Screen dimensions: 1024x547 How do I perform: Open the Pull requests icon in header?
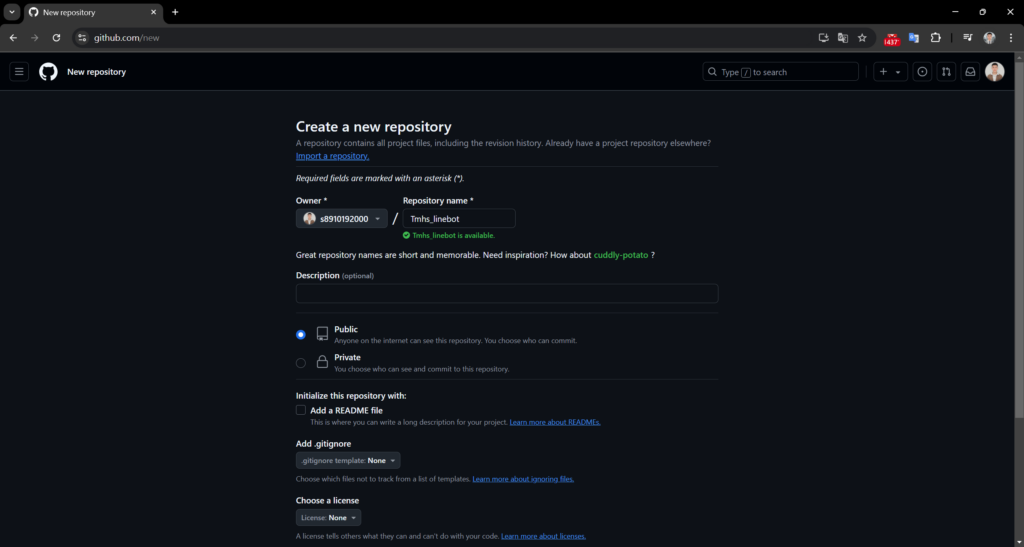pos(946,72)
